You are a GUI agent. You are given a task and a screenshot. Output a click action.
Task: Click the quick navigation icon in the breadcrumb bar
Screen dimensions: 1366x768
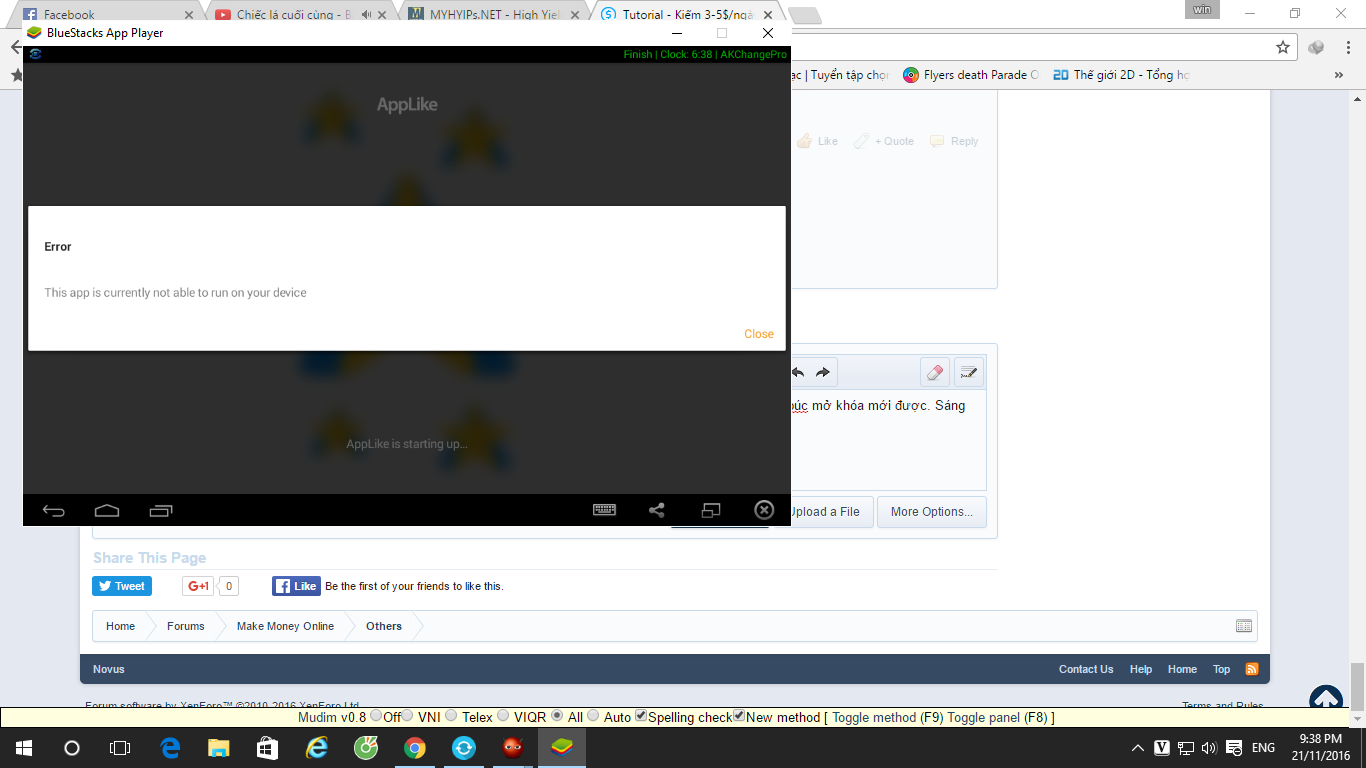[1244, 626]
